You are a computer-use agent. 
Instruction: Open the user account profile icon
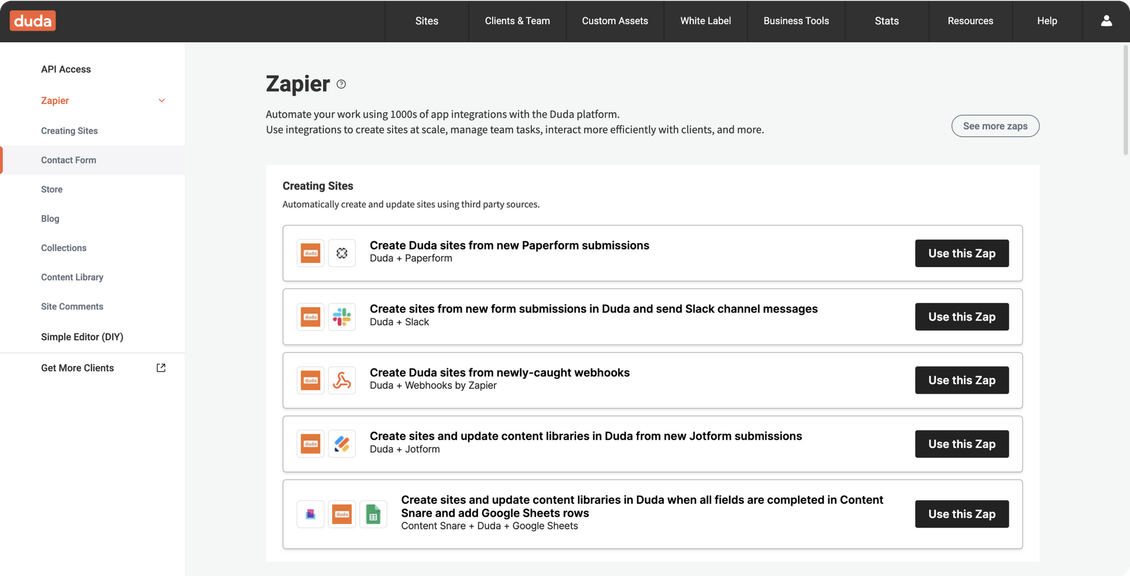[x=1106, y=21]
